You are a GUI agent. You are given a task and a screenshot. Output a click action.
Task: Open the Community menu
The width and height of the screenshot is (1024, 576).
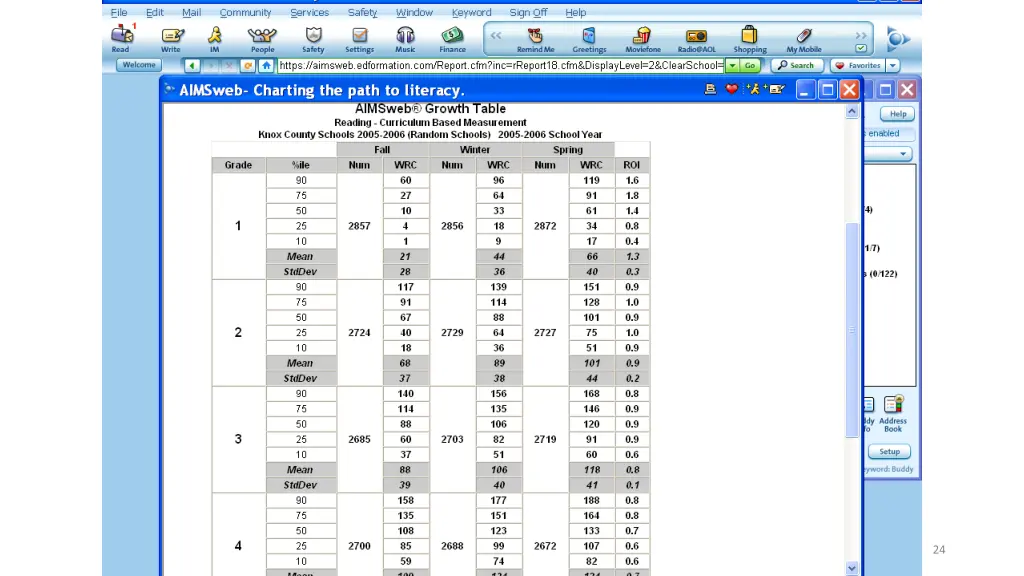(x=245, y=12)
